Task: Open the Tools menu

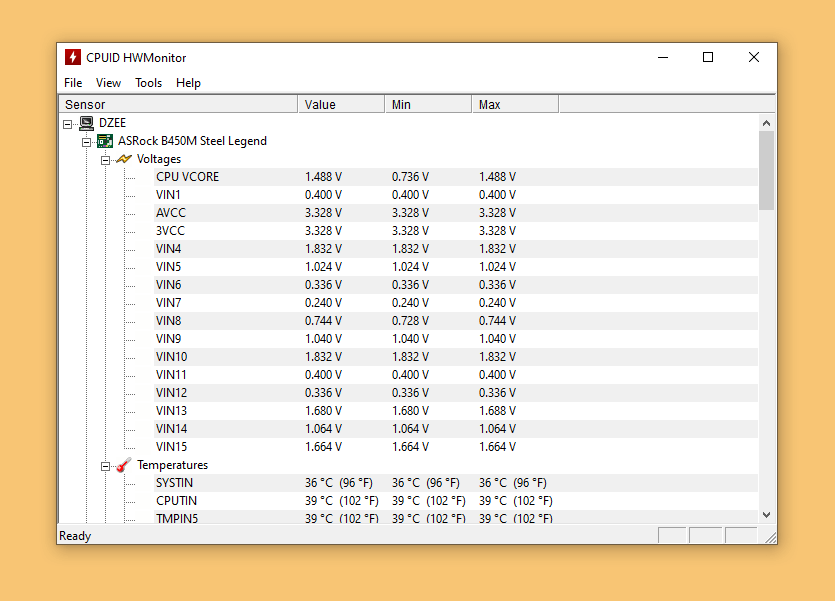Action: (x=148, y=83)
